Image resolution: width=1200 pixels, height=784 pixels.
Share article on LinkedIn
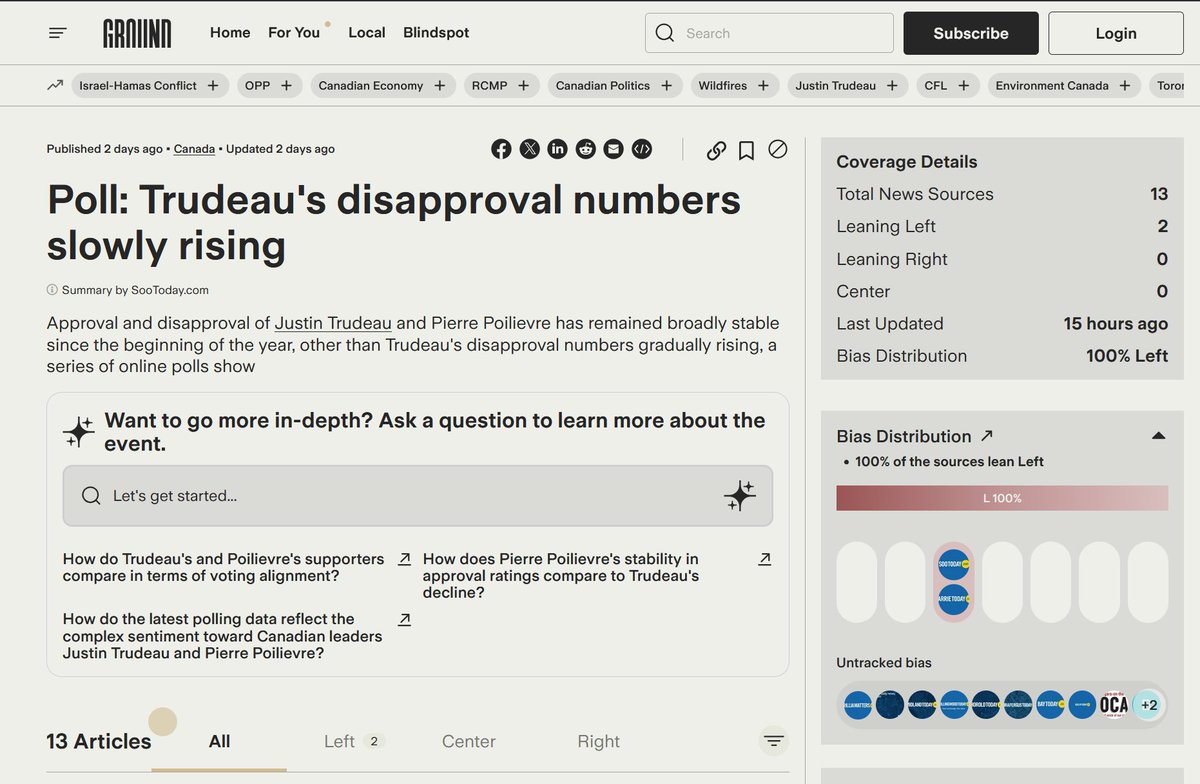(557, 149)
